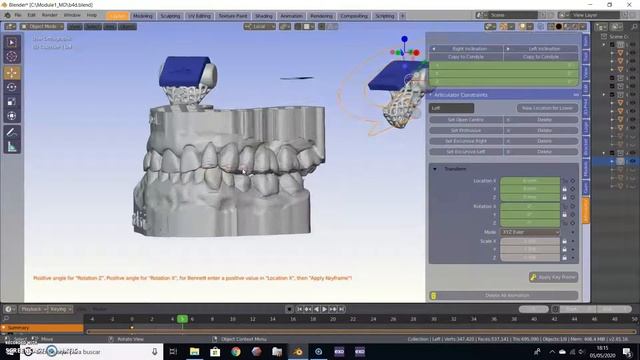Click the trash icon on Delete All Animation
Image resolution: width=640 pixels, height=360 pixels.
[433, 296]
